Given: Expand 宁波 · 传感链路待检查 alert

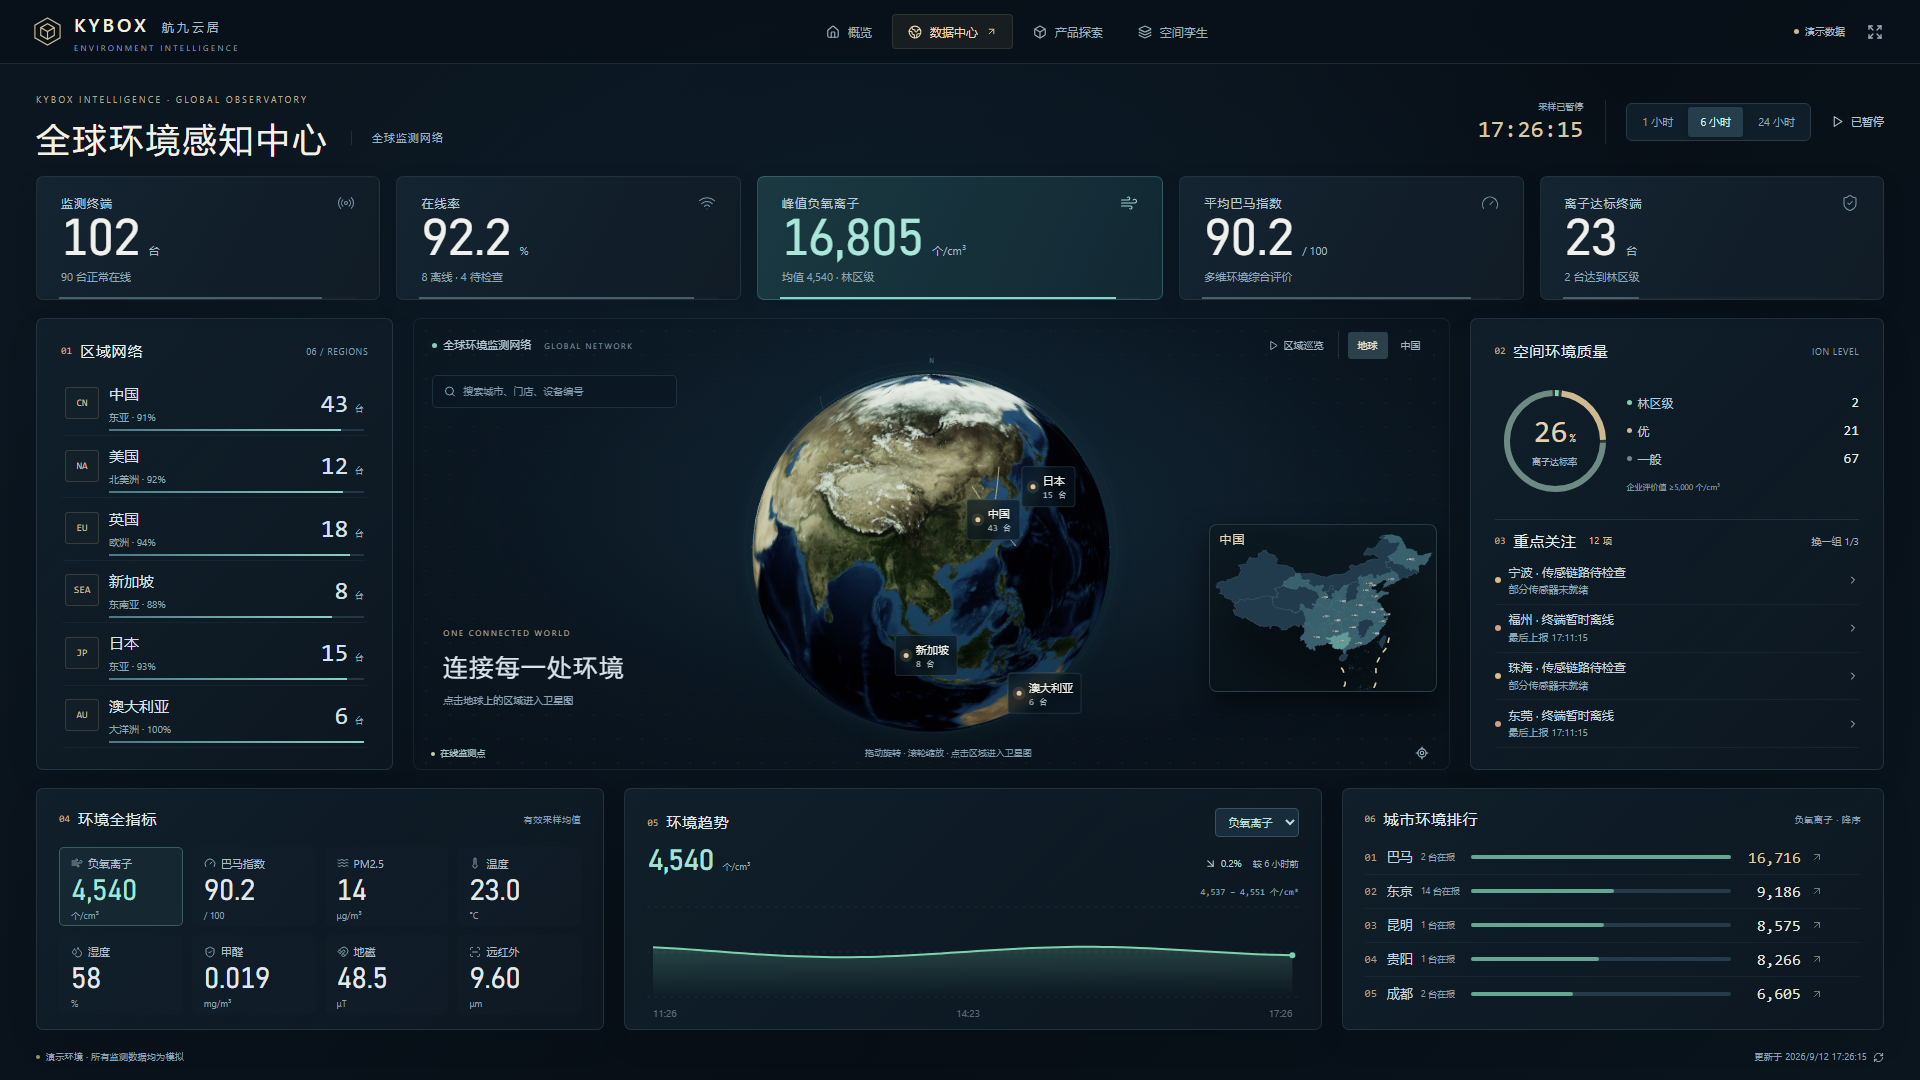Looking at the screenshot, I should (x=1676, y=580).
